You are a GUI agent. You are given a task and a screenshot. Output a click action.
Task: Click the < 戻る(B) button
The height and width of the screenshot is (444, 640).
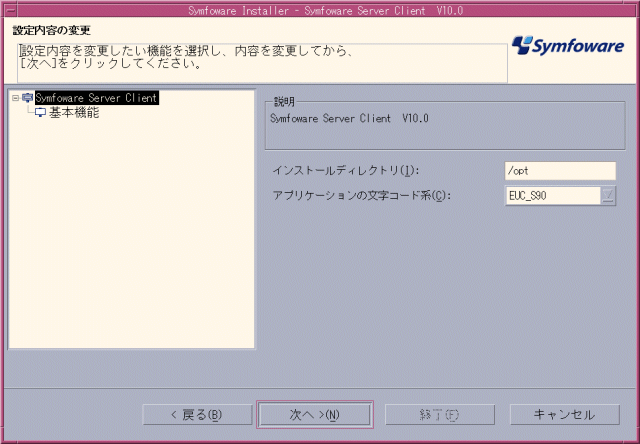tap(197, 415)
